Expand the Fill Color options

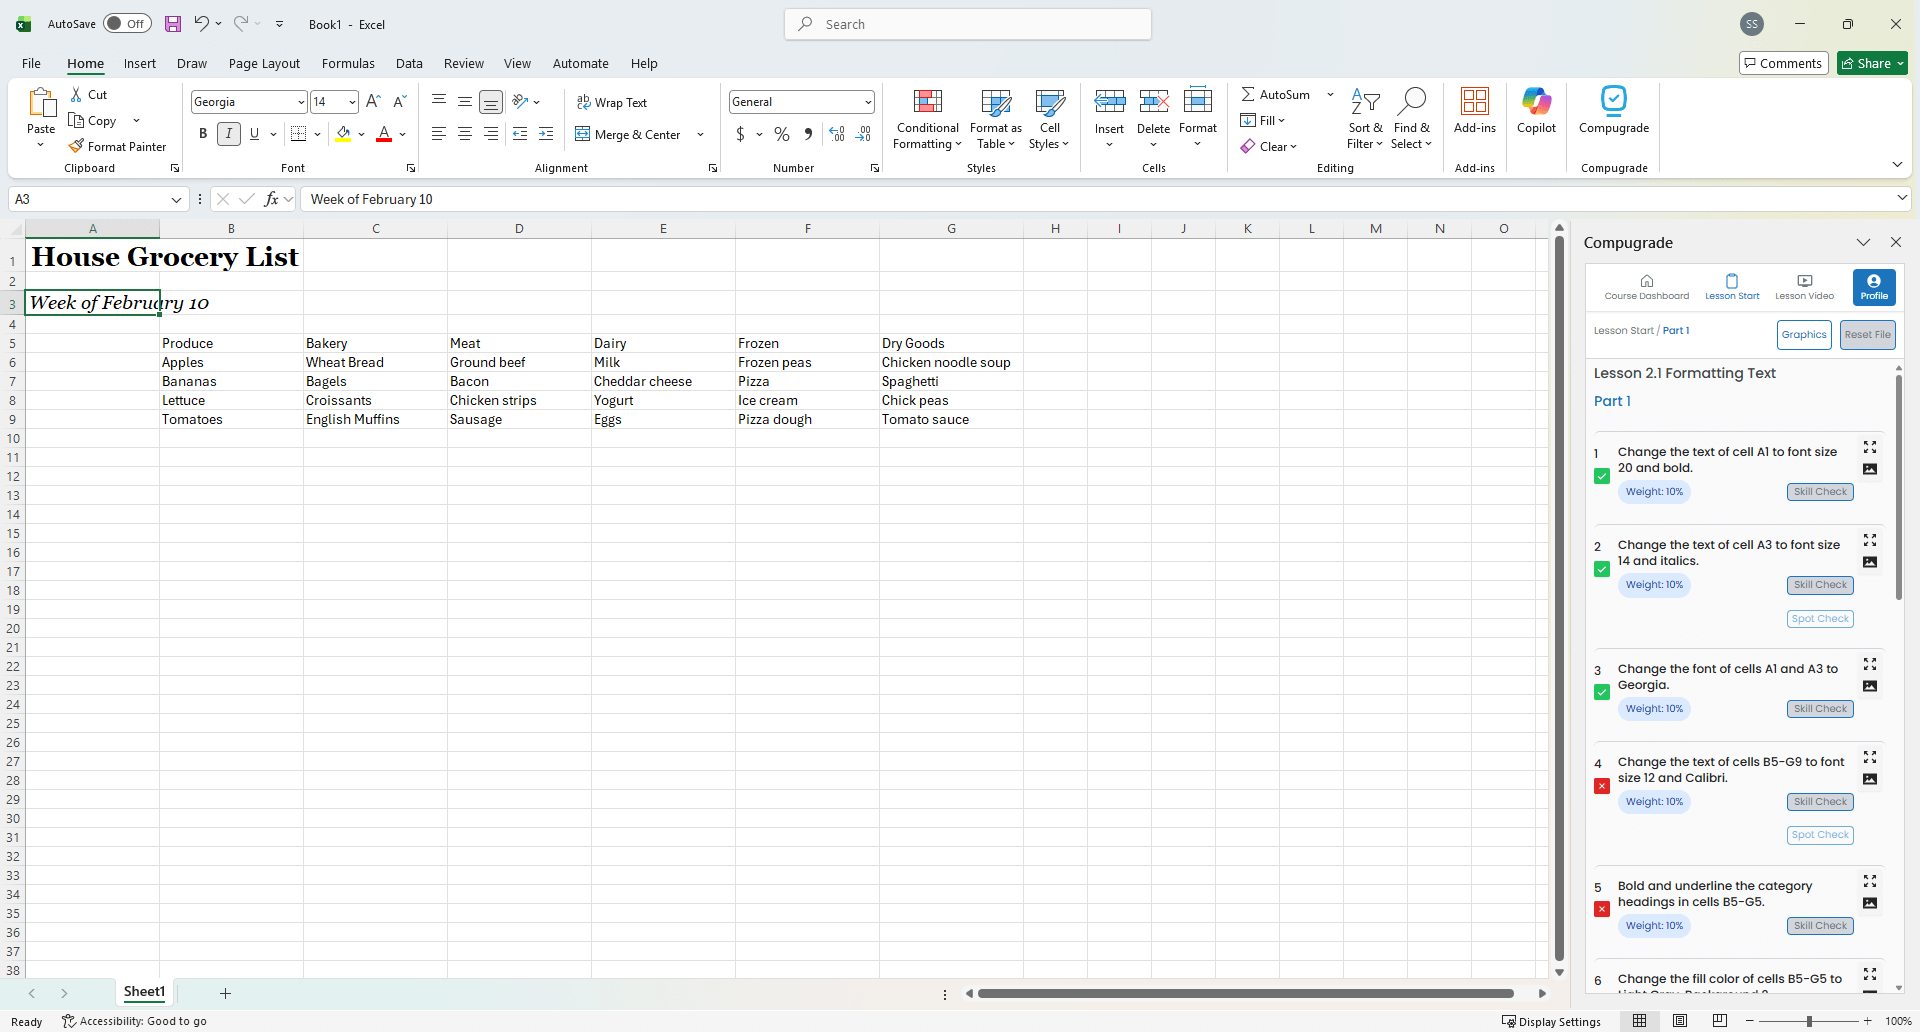point(362,134)
